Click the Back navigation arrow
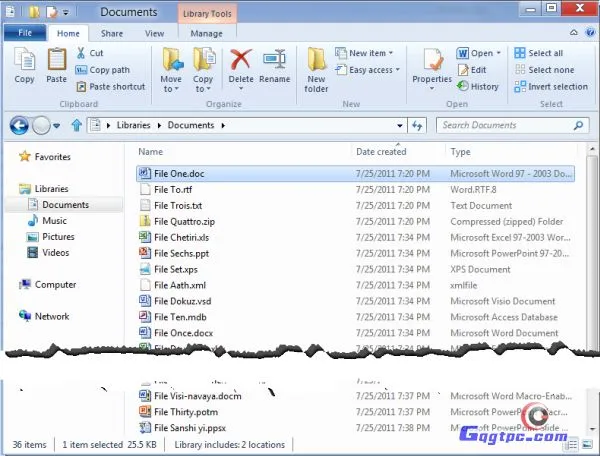The height and width of the screenshot is (456, 600). (x=18, y=126)
